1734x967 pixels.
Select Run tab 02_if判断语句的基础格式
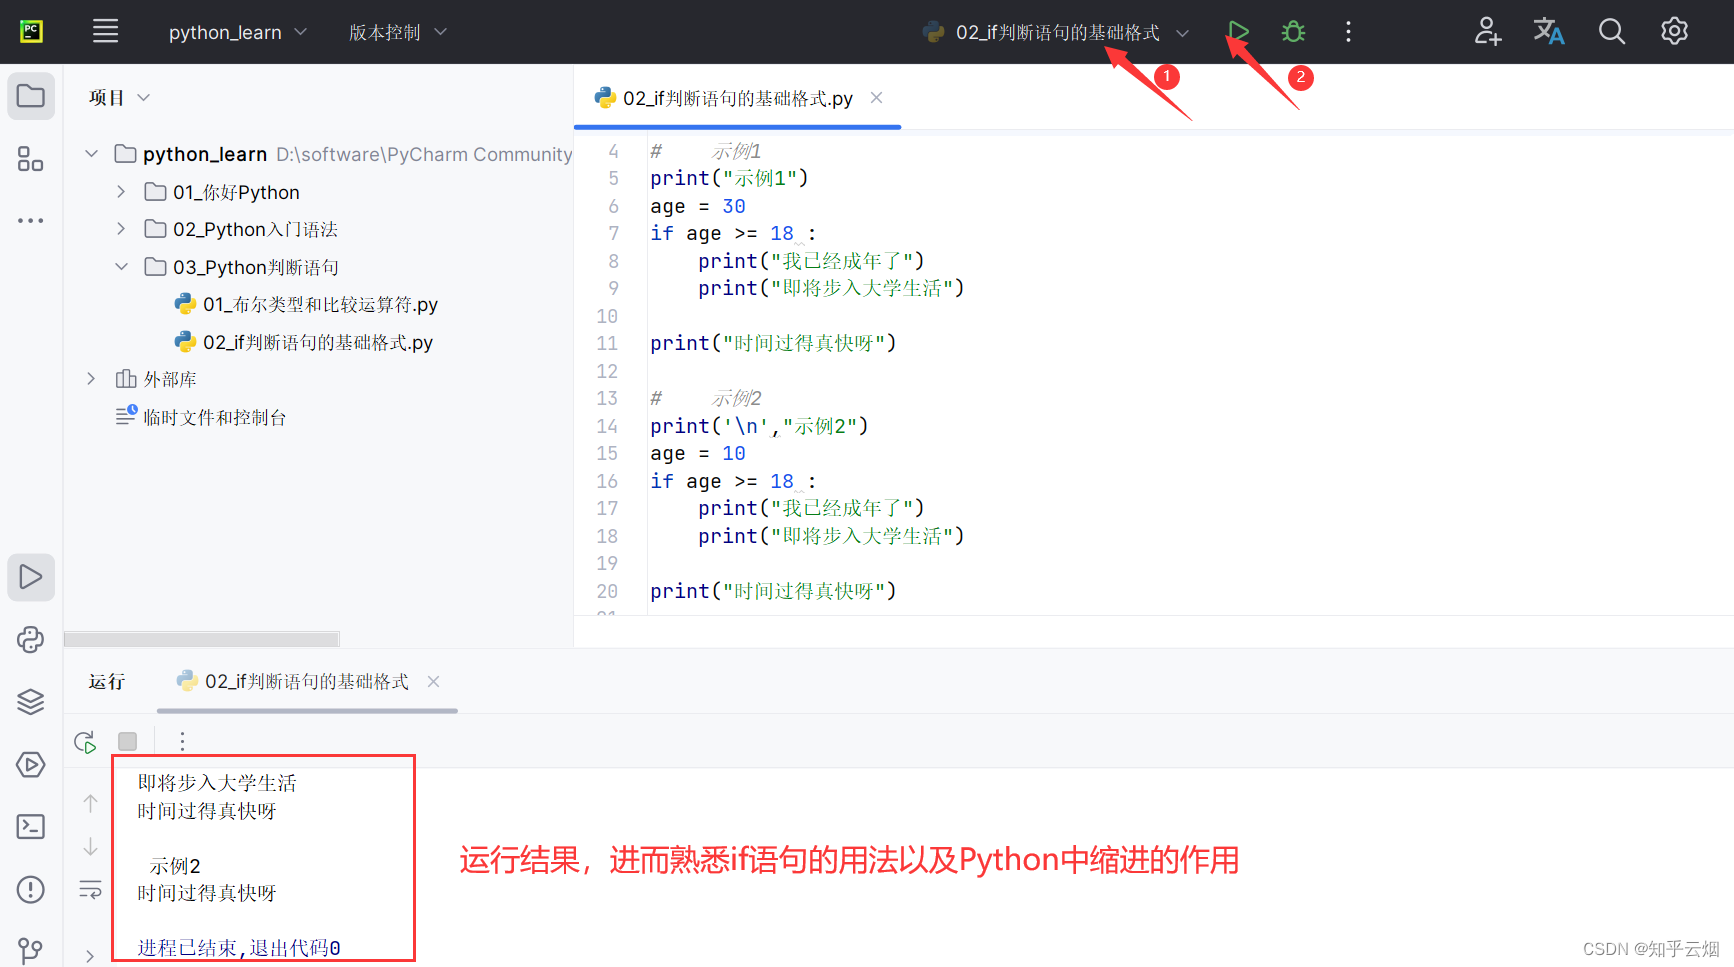click(306, 682)
